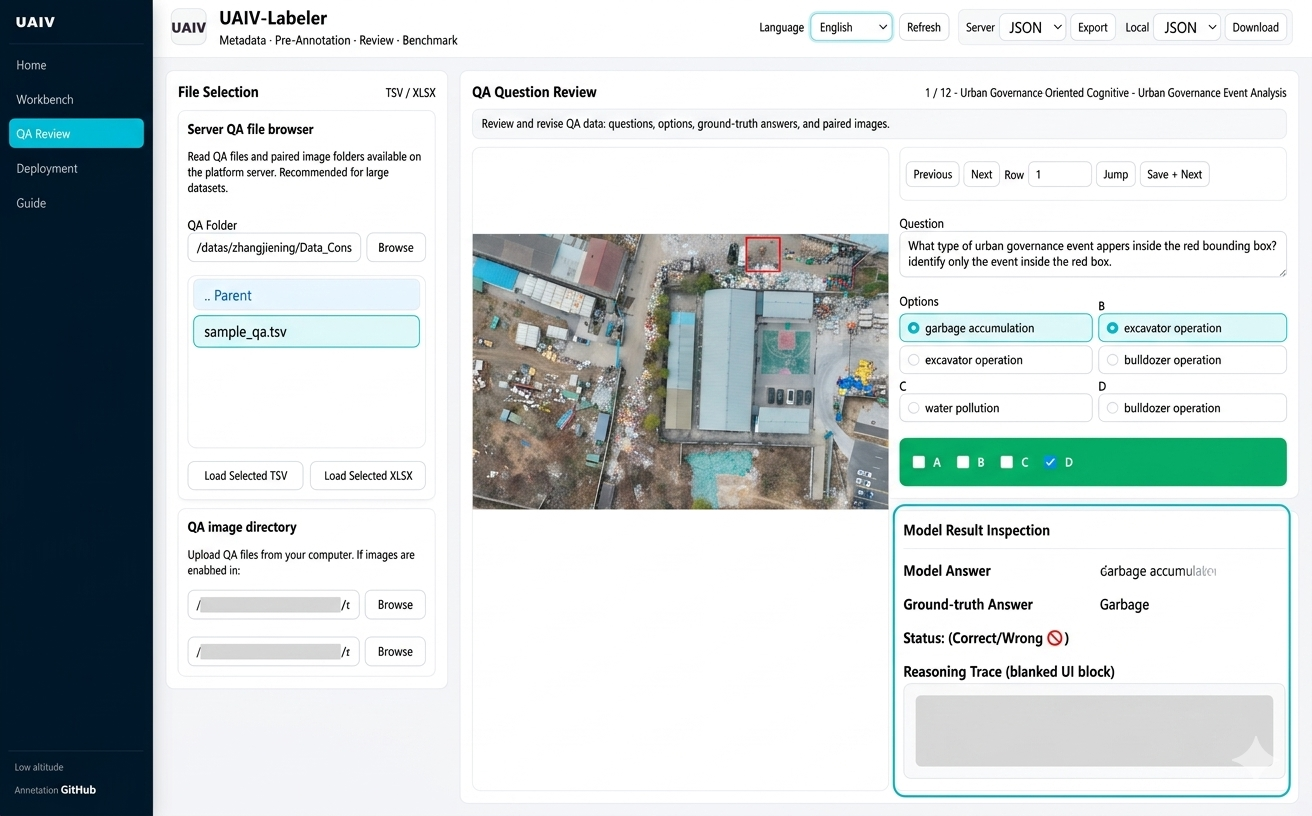Open the GitHub link in the sidebar footer
The width and height of the screenshot is (1312, 816).
tap(78, 790)
